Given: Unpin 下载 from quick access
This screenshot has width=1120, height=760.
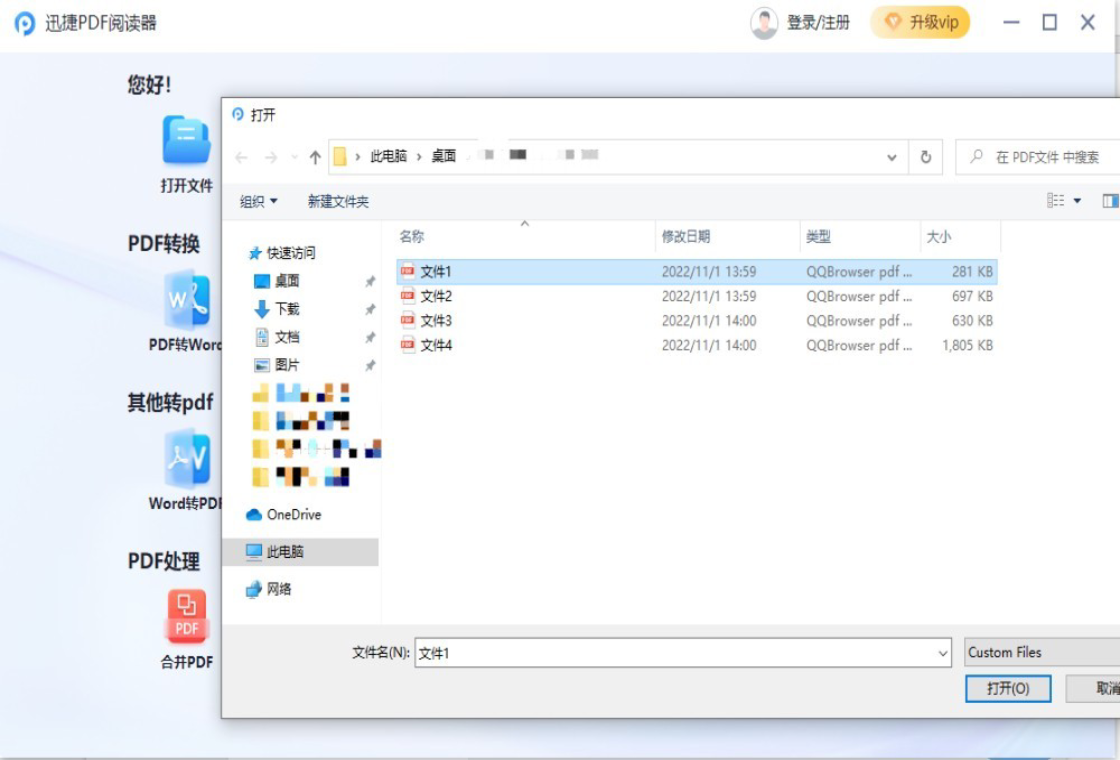Looking at the screenshot, I should pos(370,309).
